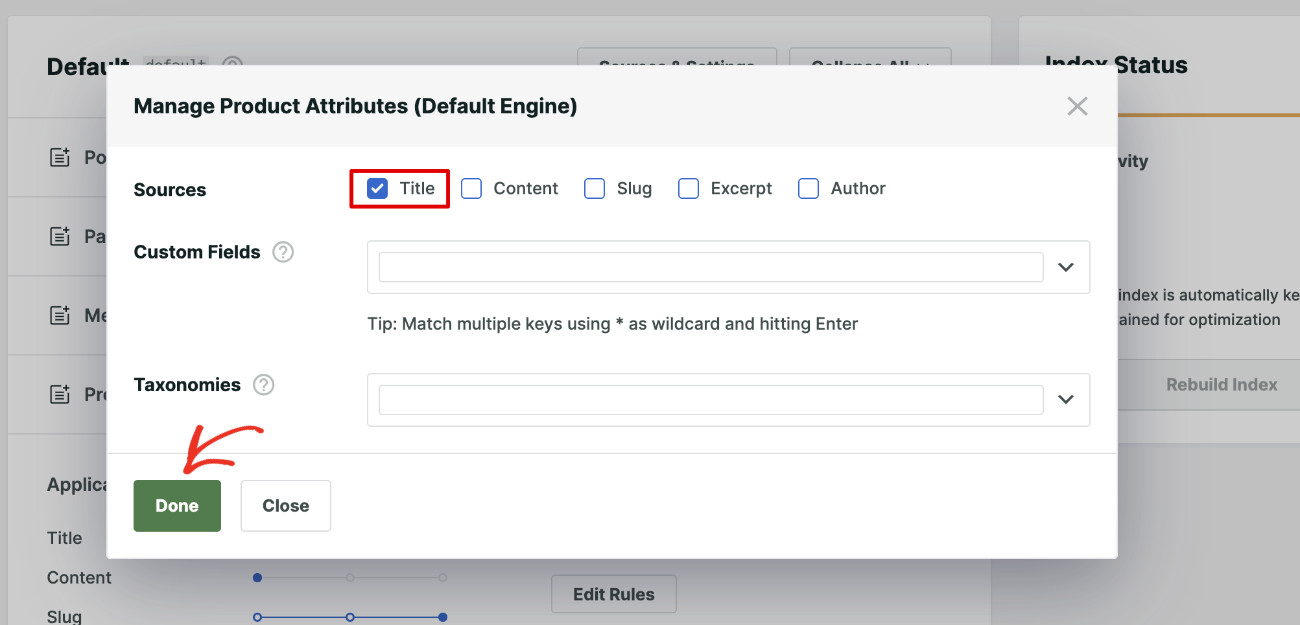Click the Done button

177,505
